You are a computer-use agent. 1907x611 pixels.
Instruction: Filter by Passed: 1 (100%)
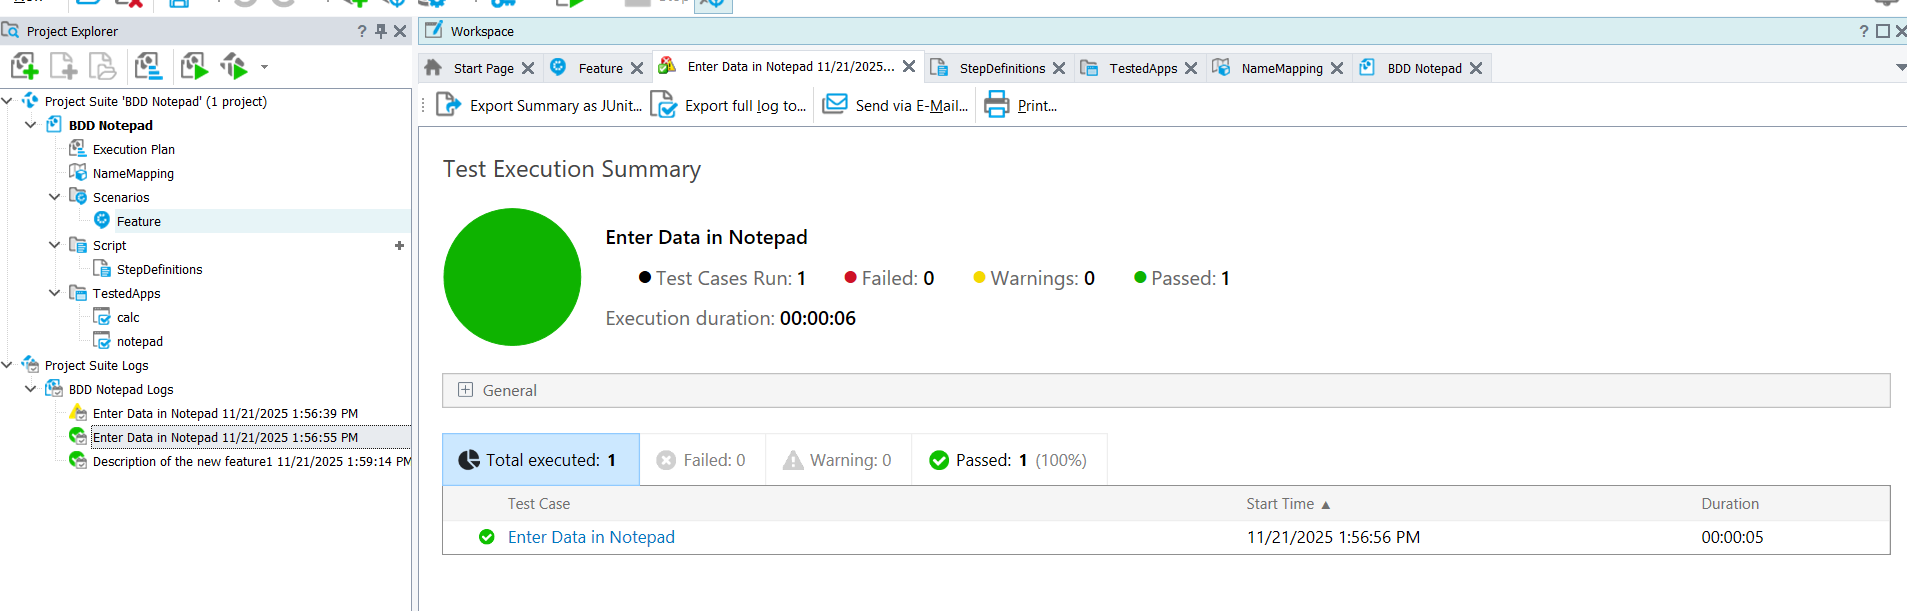[1009, 459]
